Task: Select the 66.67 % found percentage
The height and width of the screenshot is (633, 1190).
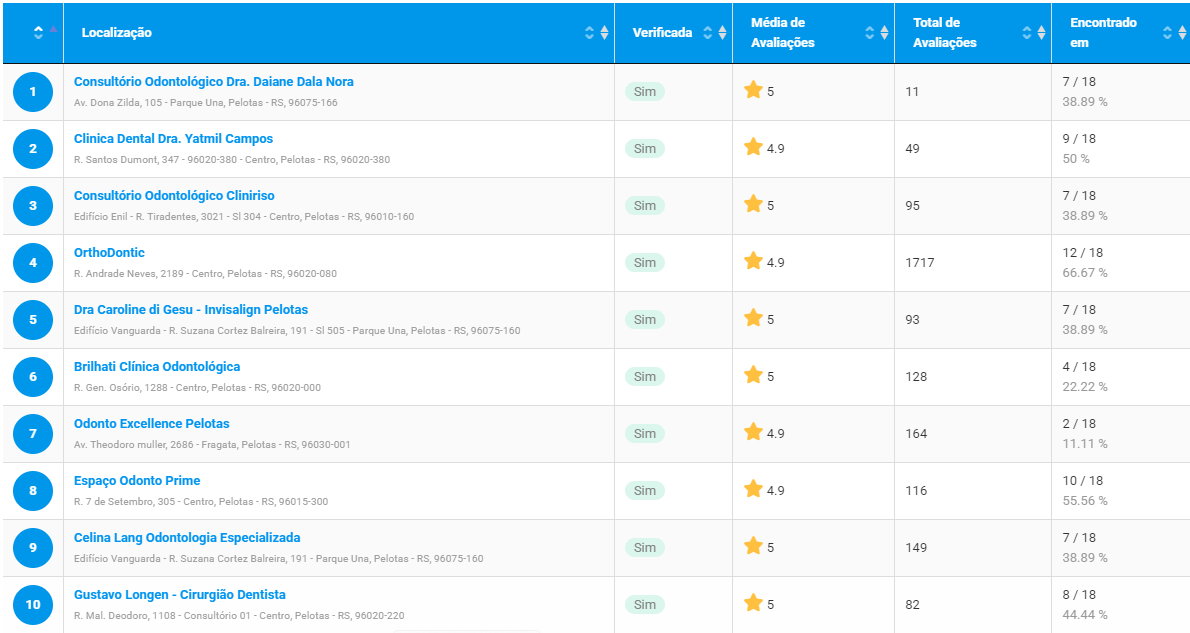Action: (1085, 272)
